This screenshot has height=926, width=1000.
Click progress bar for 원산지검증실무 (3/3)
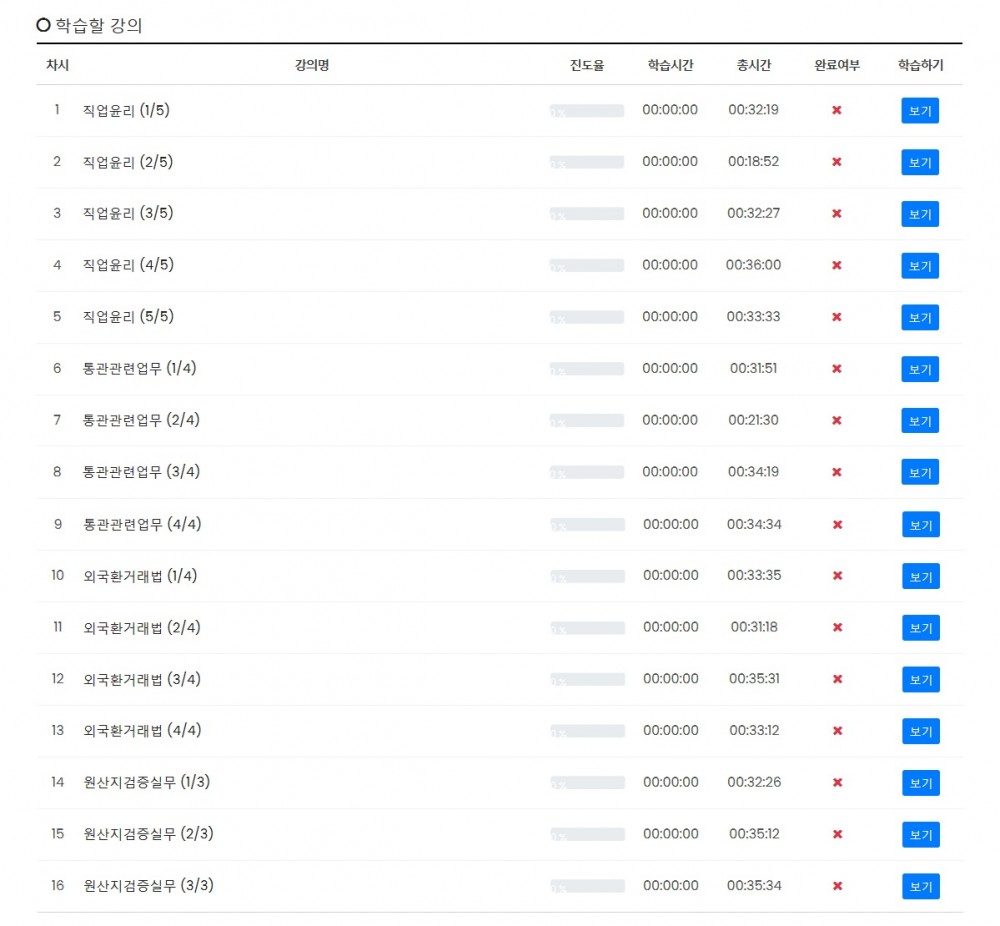point(587,886)
